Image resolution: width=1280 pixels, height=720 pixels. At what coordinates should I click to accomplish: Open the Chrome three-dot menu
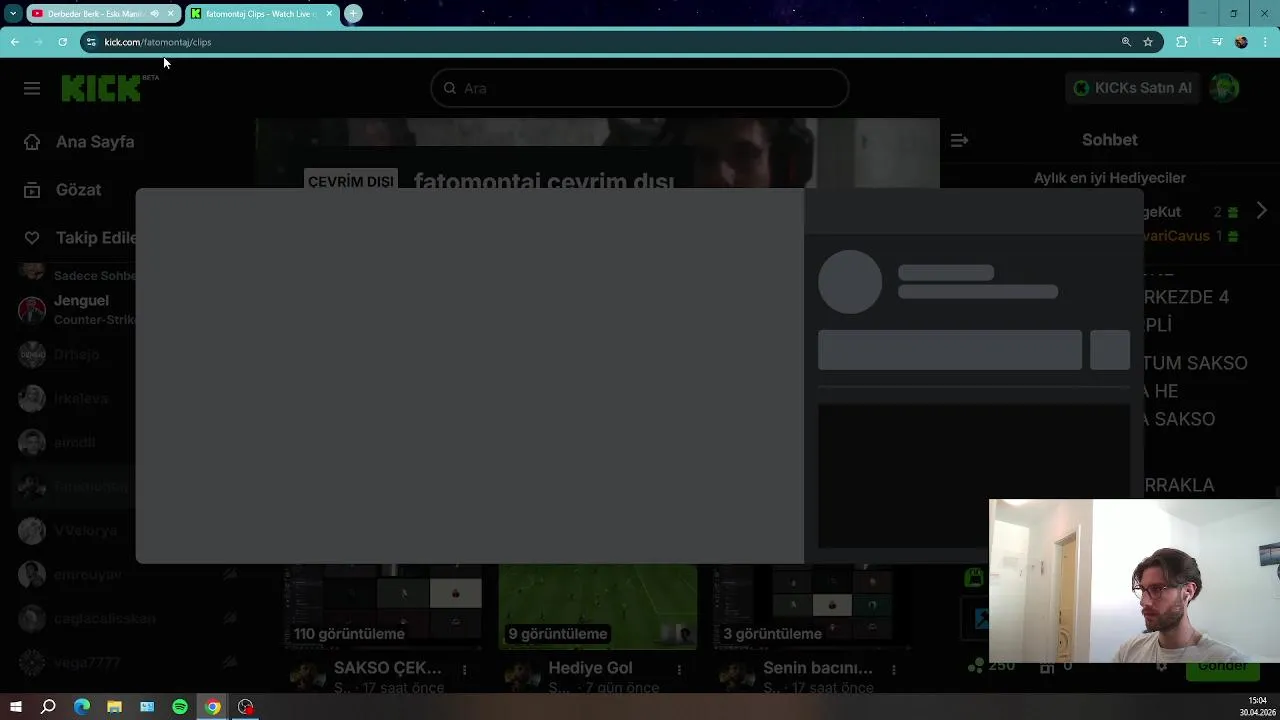[x=1266, y=42]
